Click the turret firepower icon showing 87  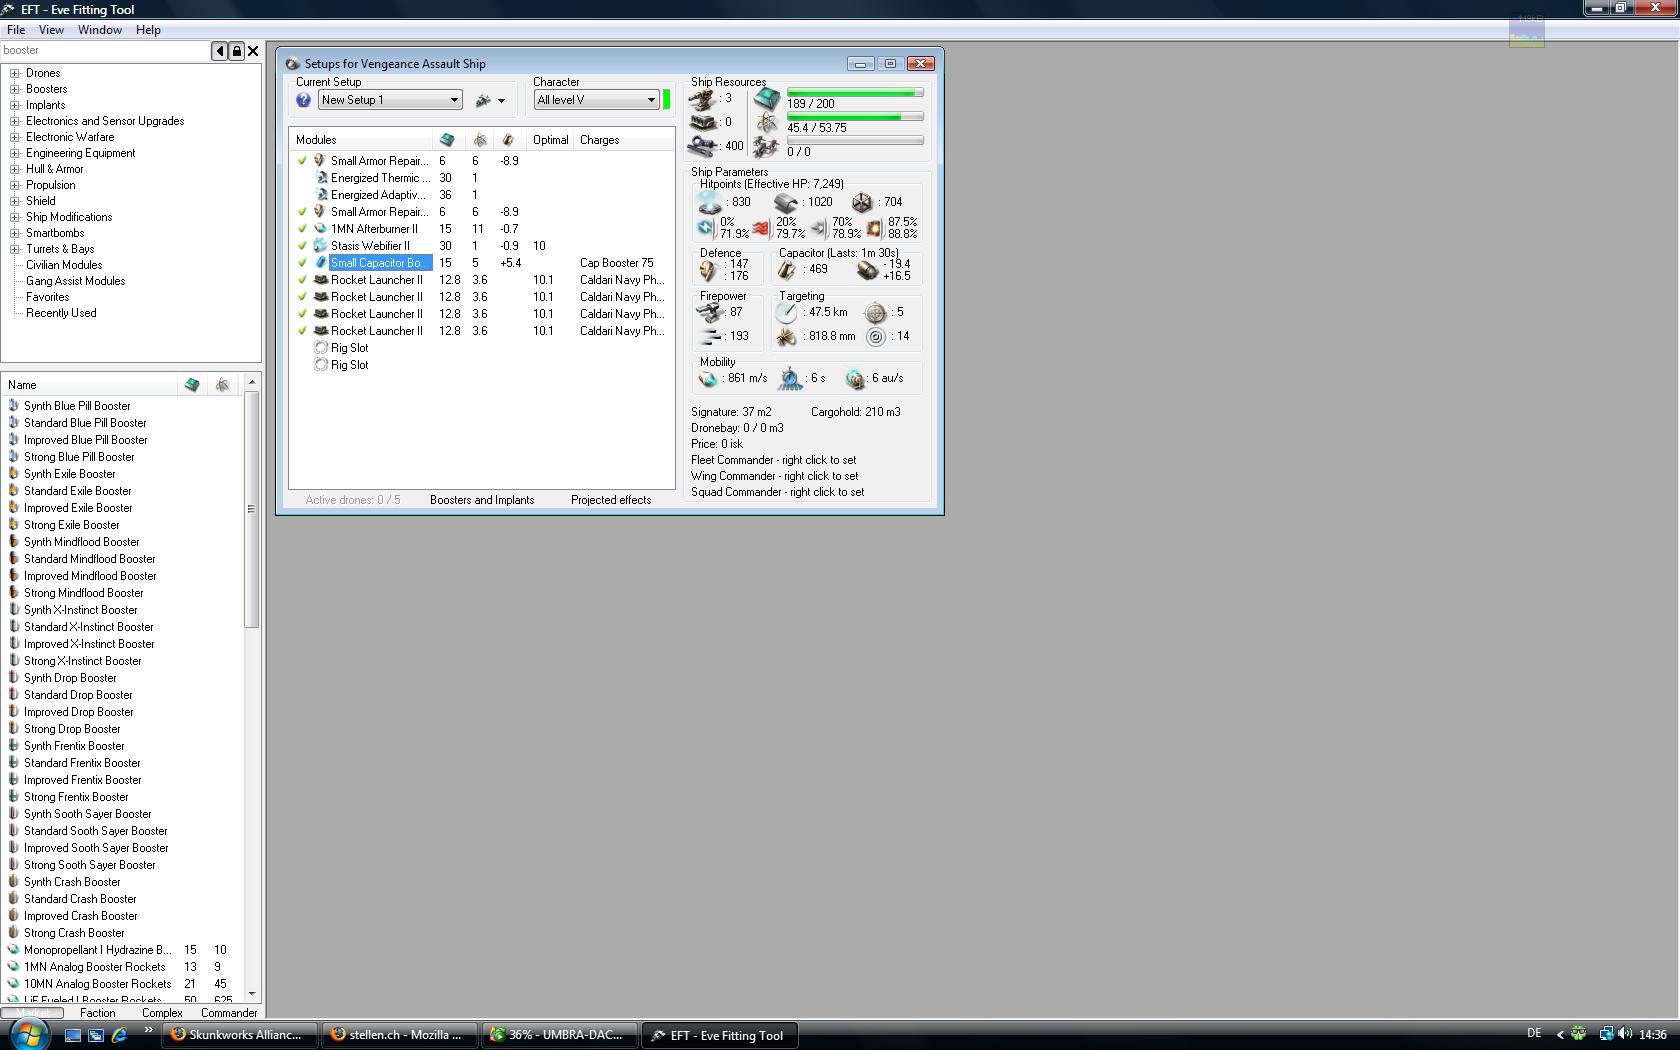coord(711,312)
